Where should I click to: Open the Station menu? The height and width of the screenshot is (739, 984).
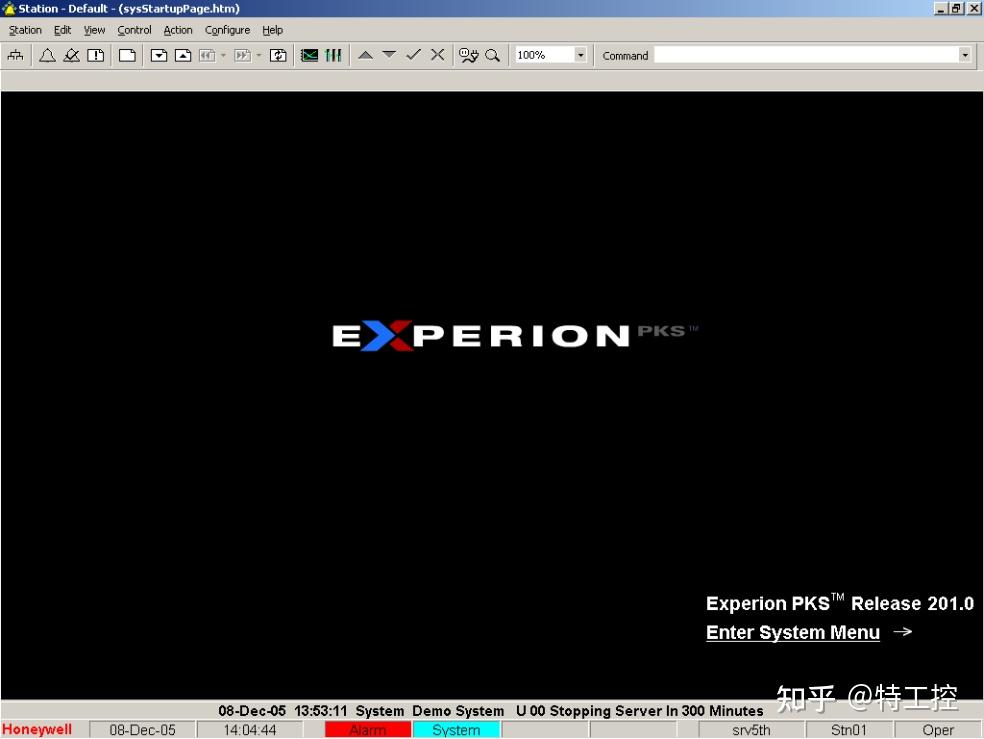[x=25, y=30]
